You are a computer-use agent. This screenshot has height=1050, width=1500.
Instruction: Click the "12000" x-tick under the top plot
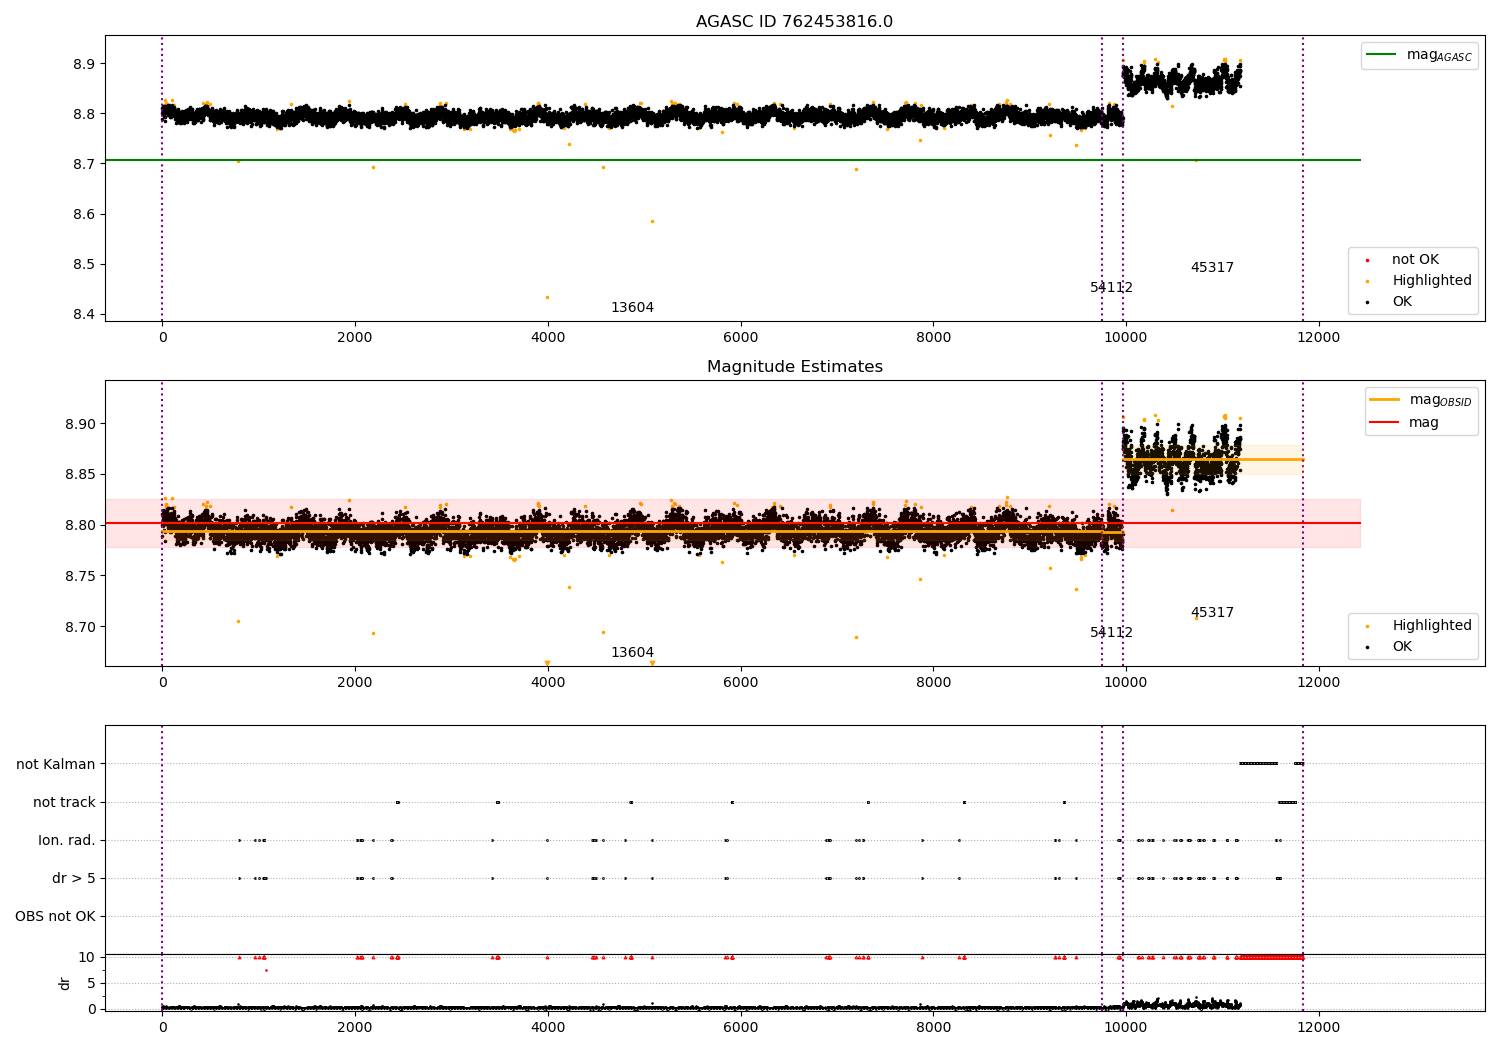(1318, 338)
